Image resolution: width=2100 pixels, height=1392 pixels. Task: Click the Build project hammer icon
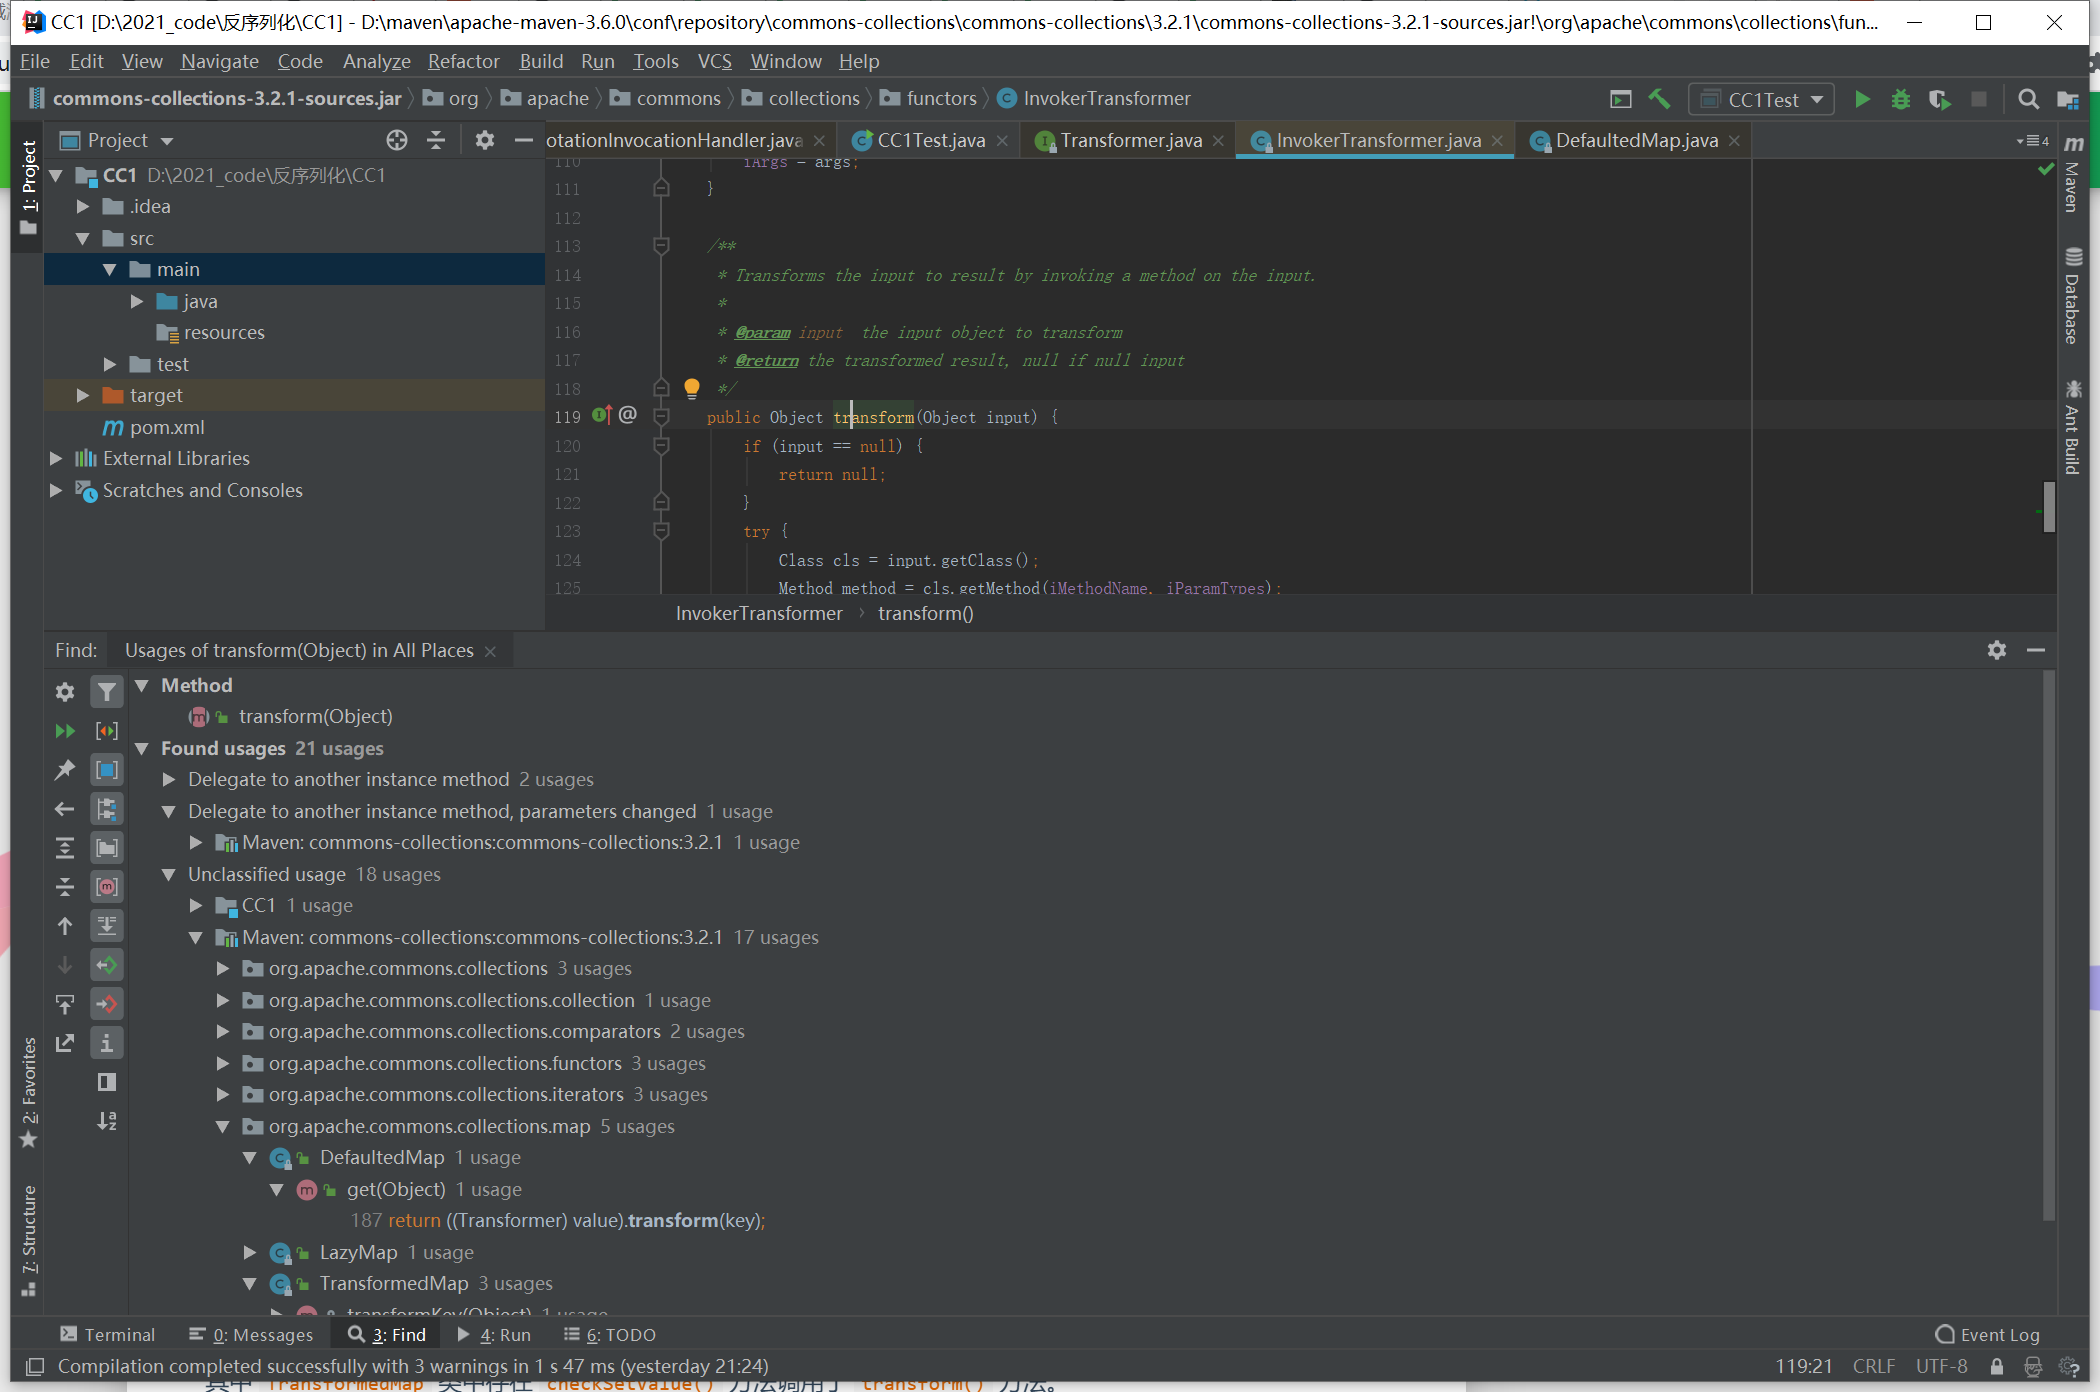coord(1660,99)
